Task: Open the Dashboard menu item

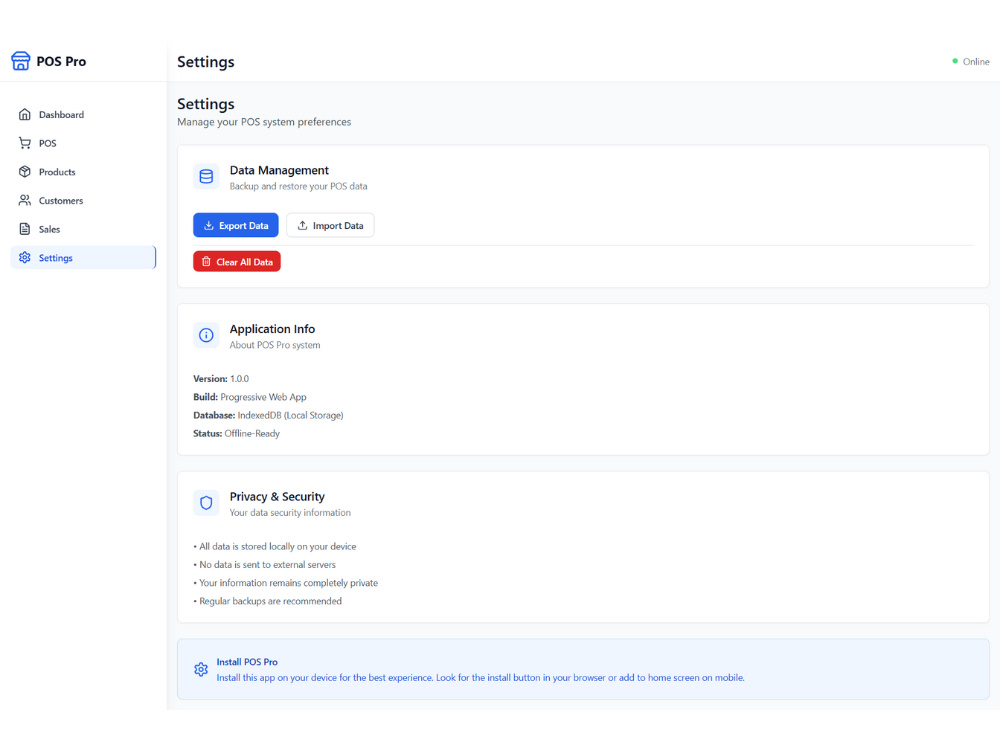Action: 83,114
